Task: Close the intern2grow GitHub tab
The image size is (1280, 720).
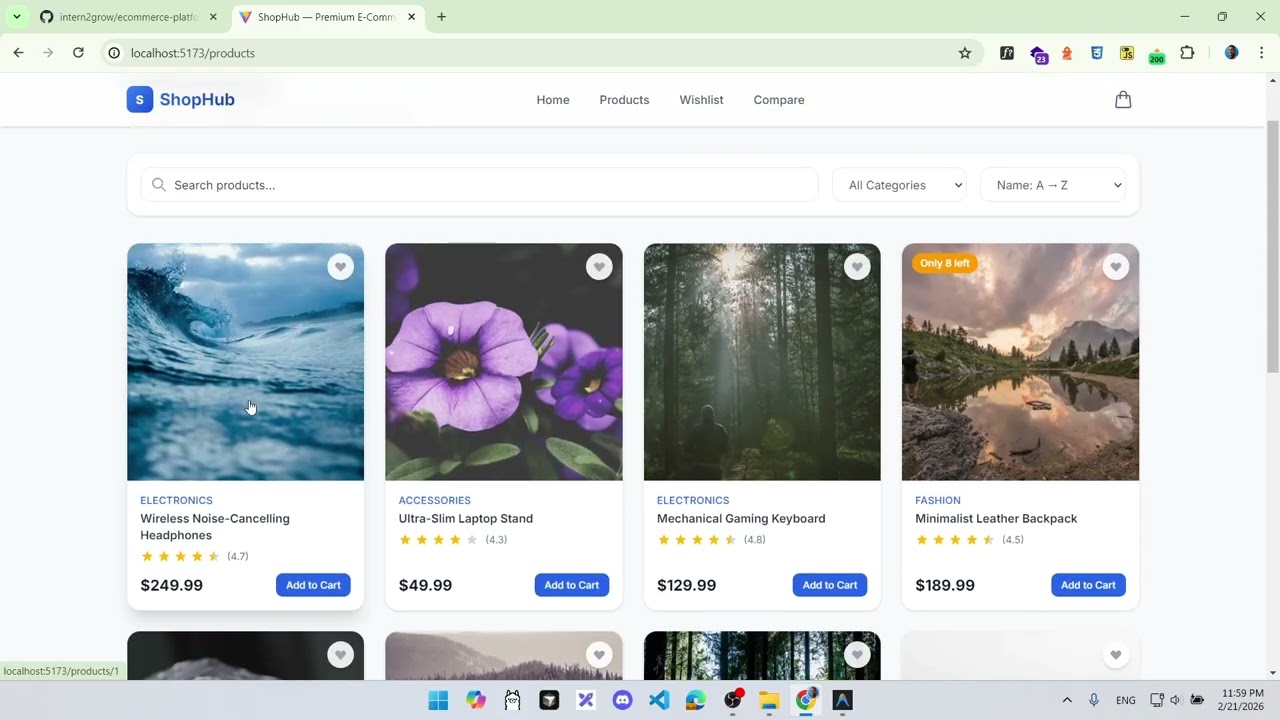Action: [213, 17]
